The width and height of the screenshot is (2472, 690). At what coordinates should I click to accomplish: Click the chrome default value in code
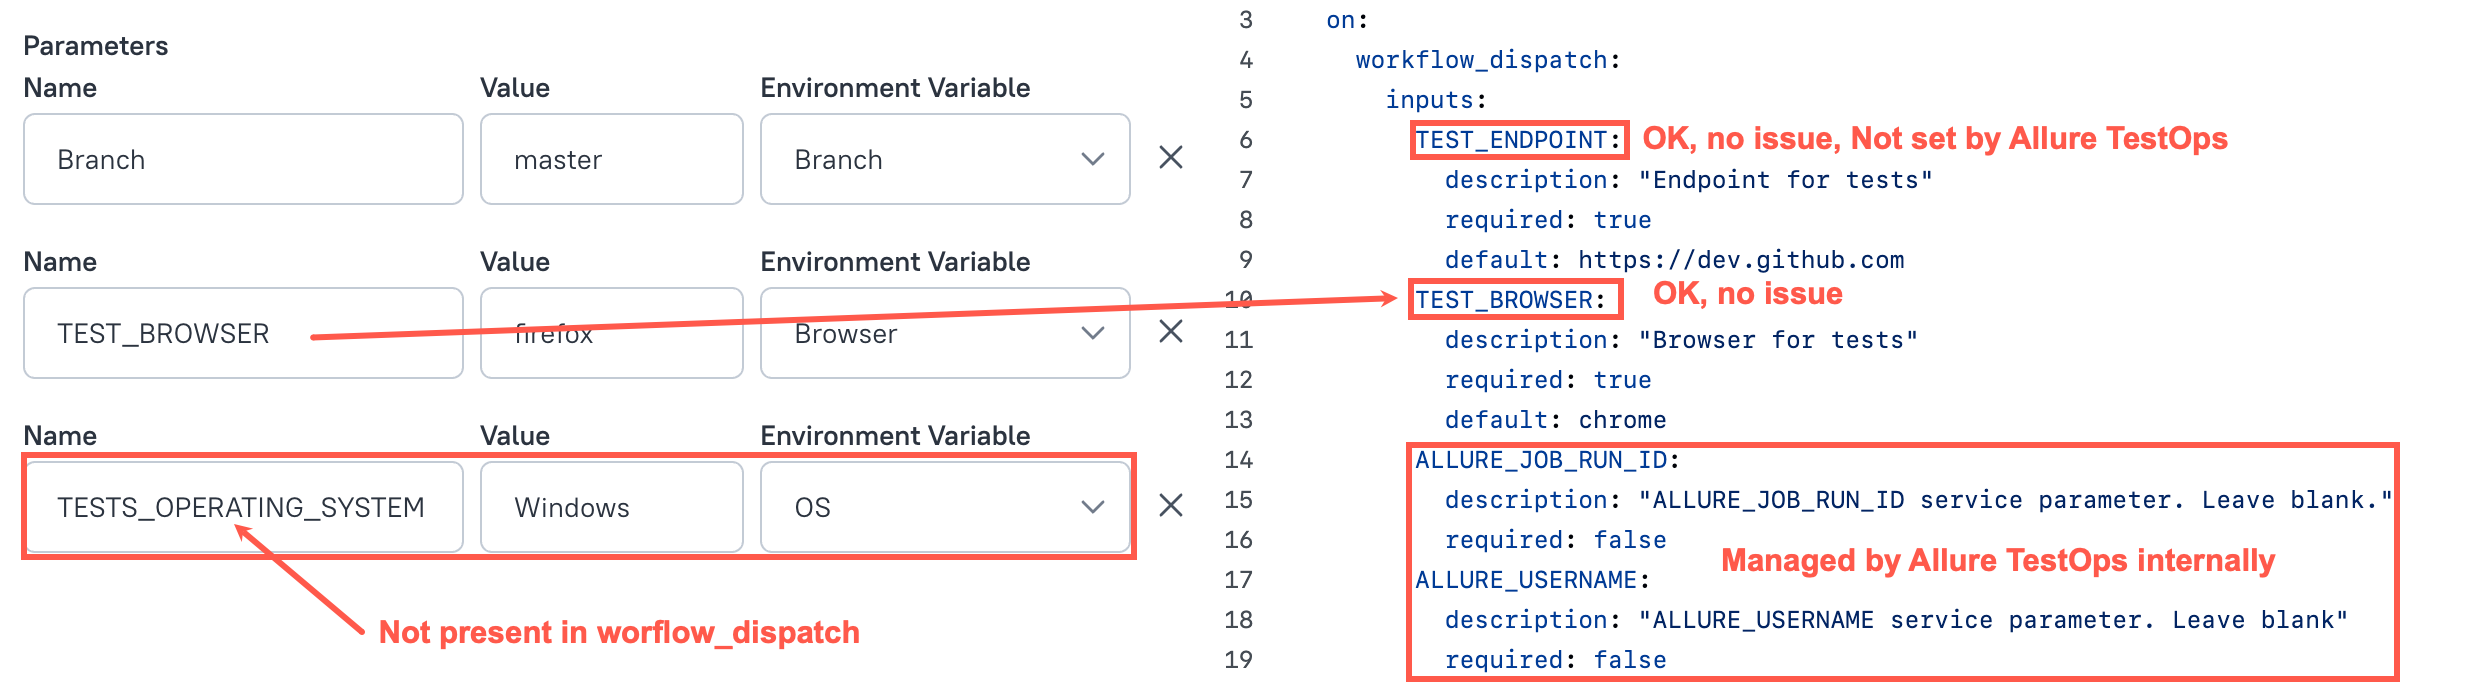1622,420
